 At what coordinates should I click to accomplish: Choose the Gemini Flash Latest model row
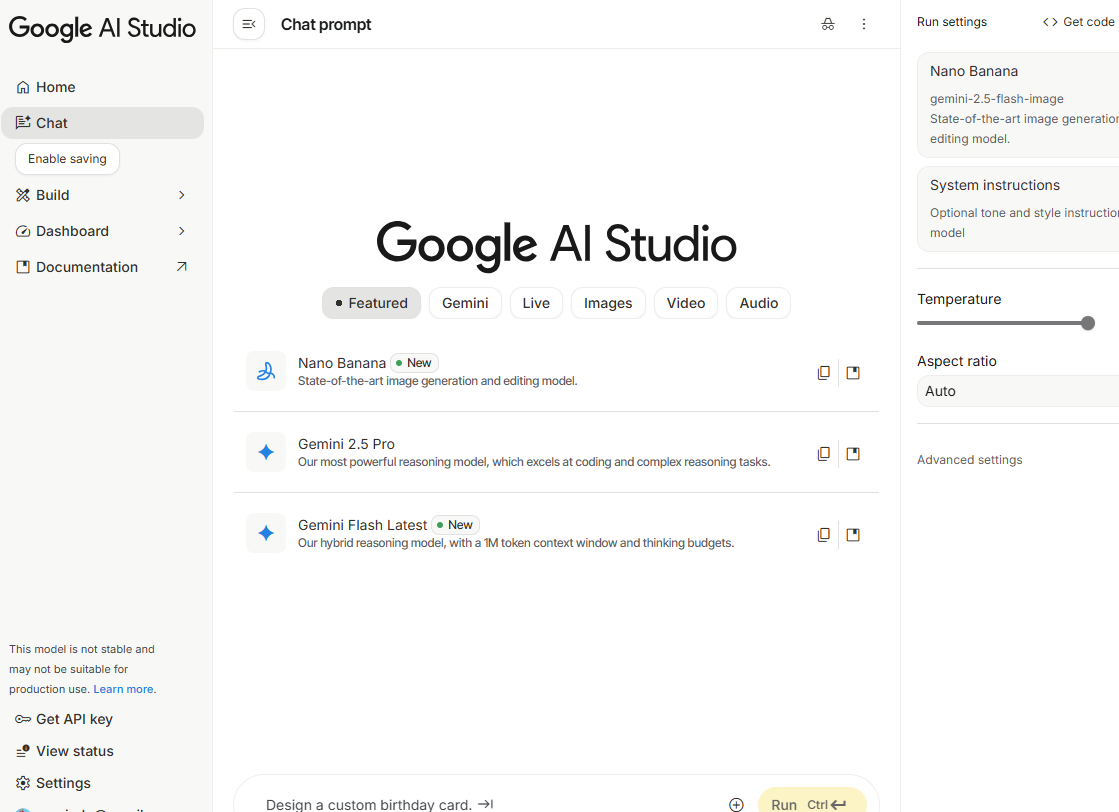pos(556,533)
